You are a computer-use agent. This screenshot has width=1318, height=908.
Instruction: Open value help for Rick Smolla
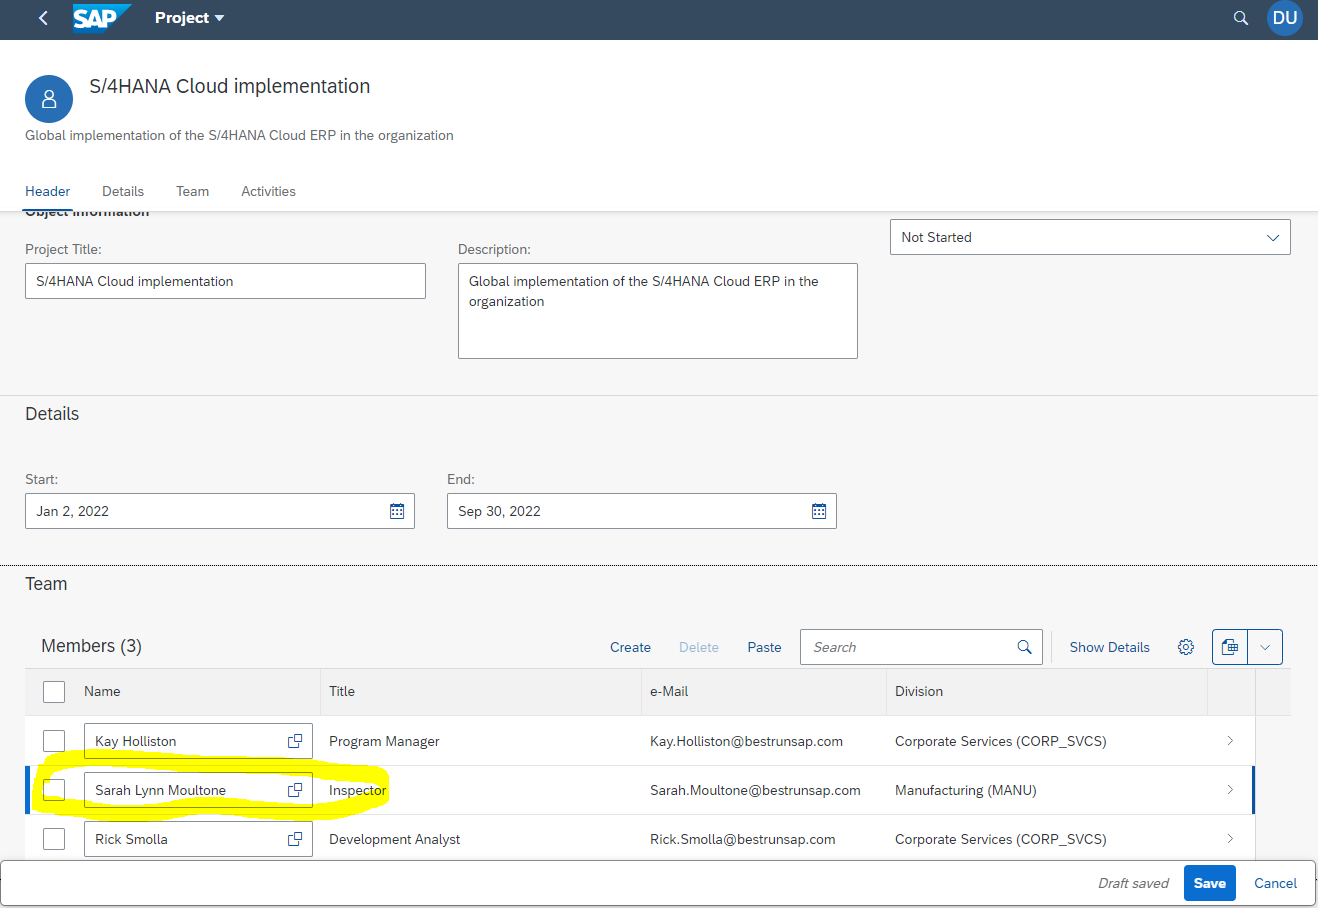click(295, 839)
